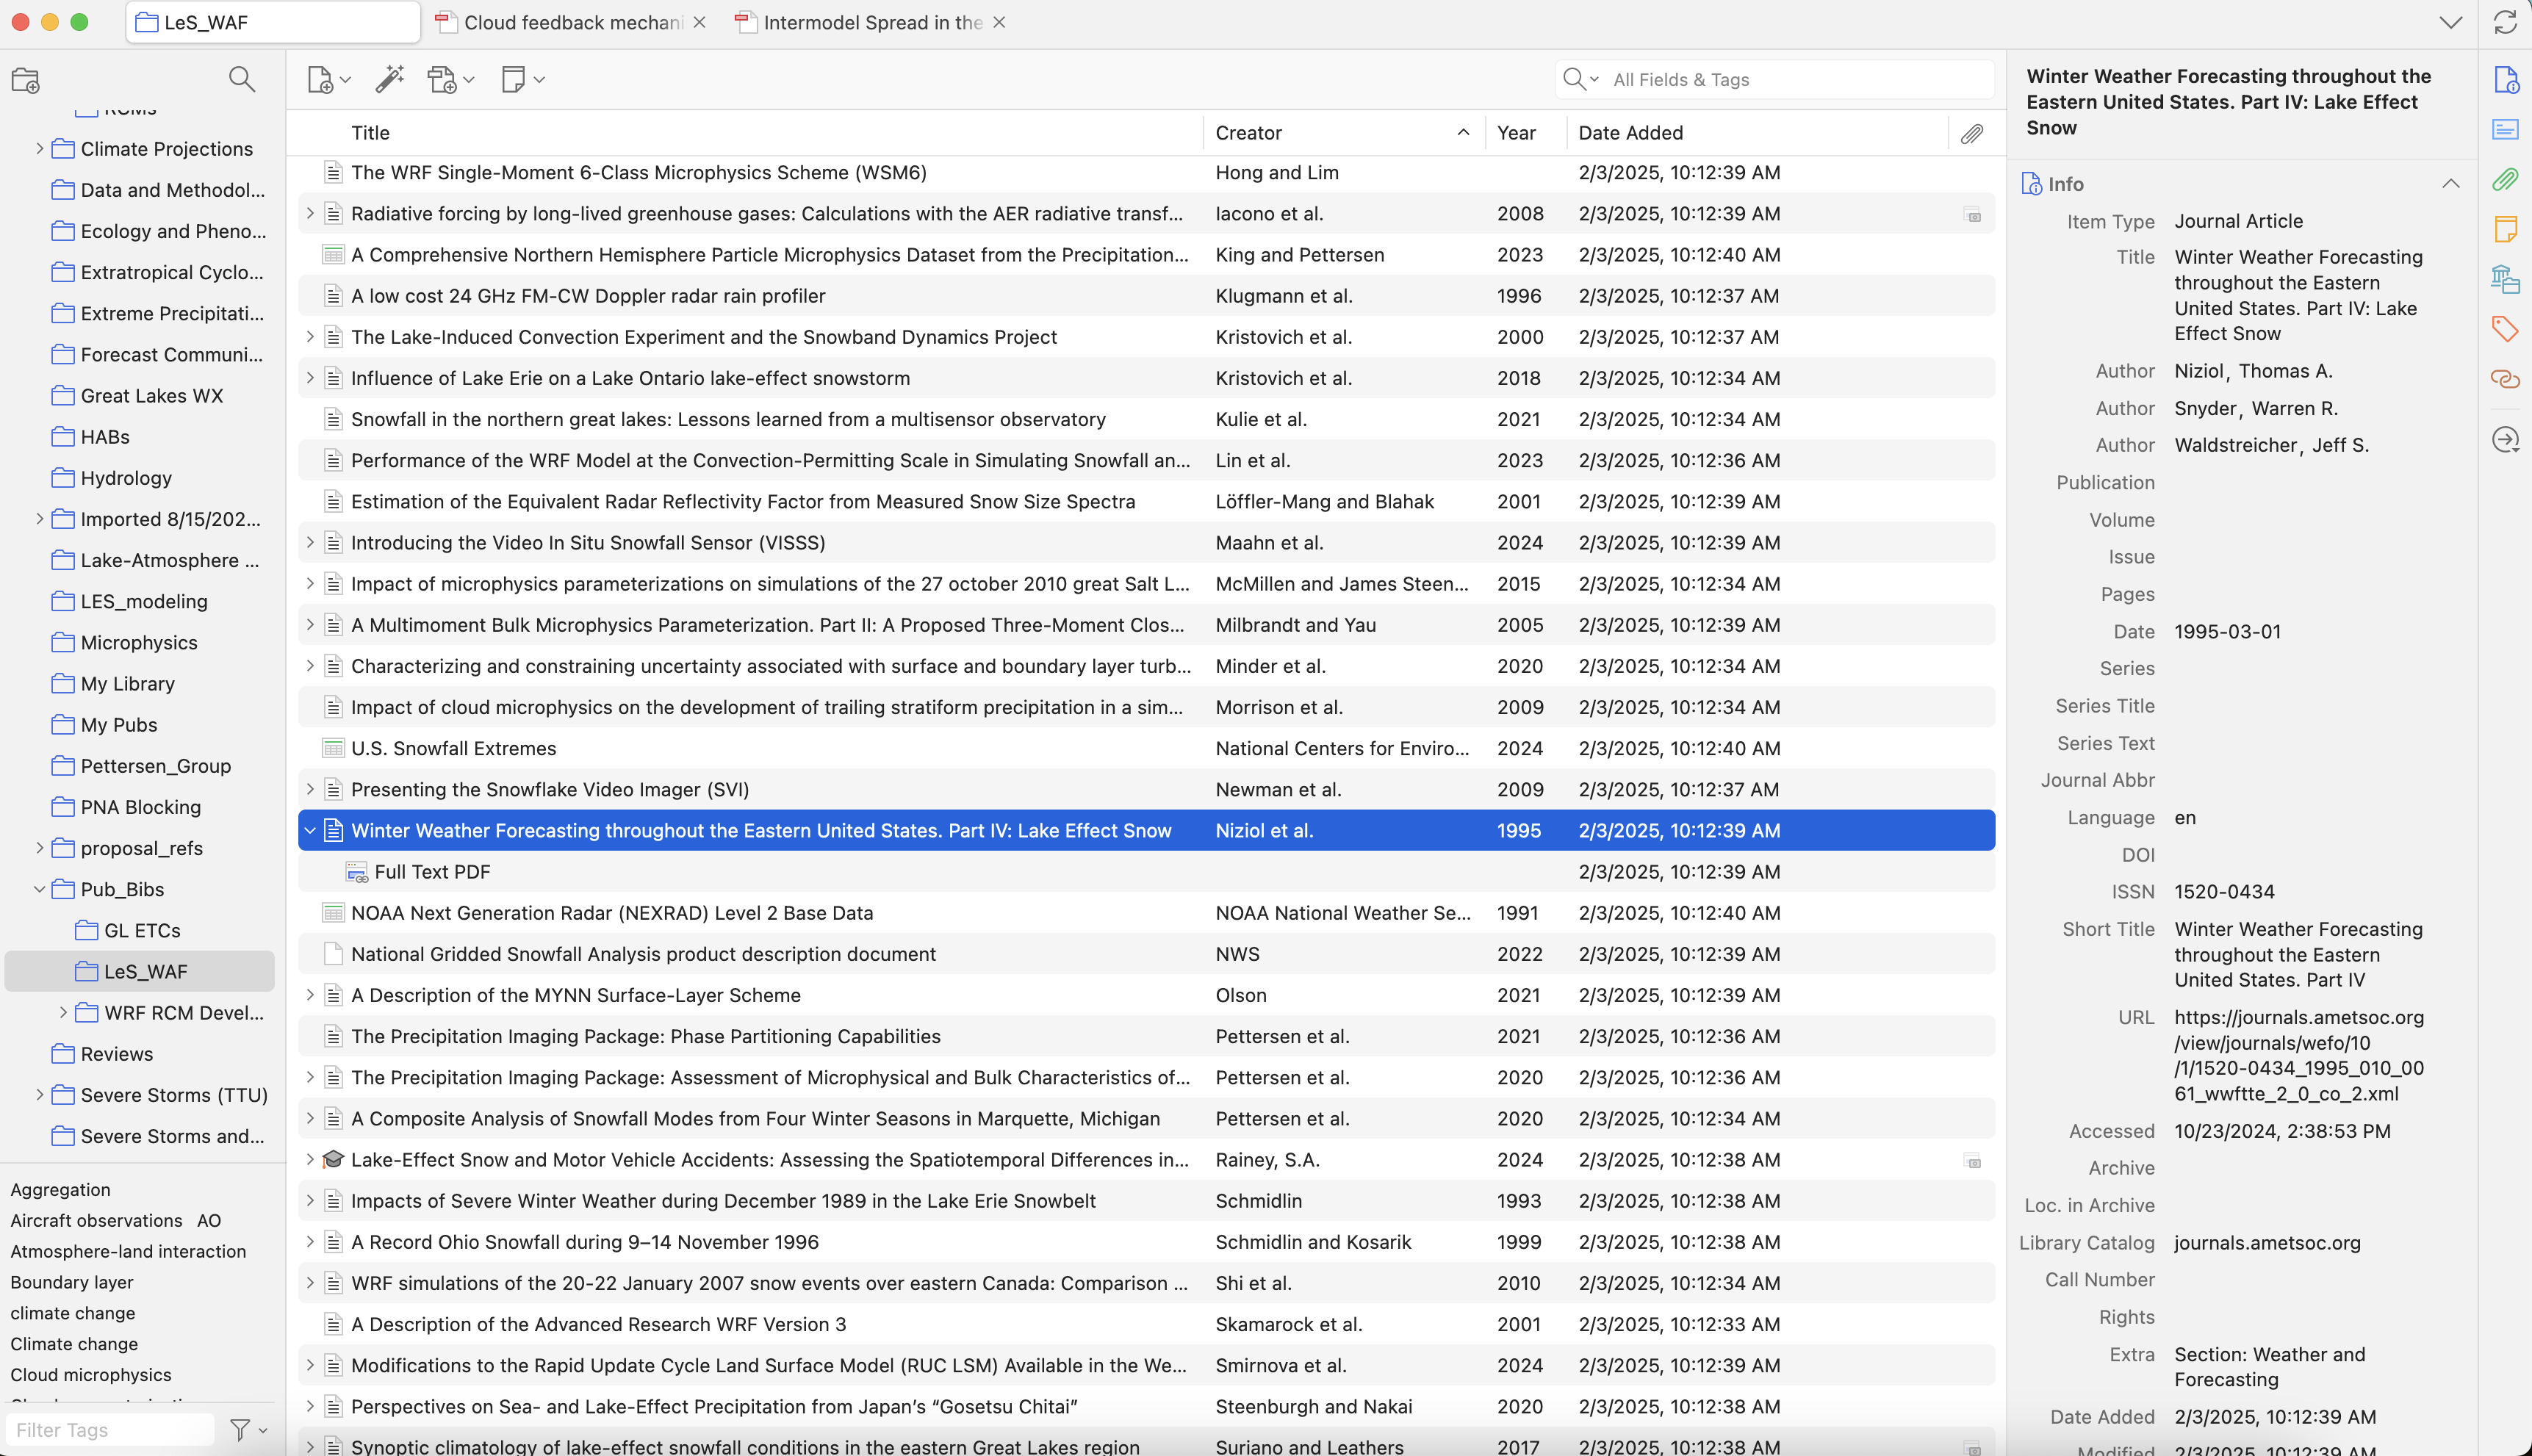Open Tags section via tag icon
The width and height of the screenshot is (2532, 1456).
pos(2505,328)
